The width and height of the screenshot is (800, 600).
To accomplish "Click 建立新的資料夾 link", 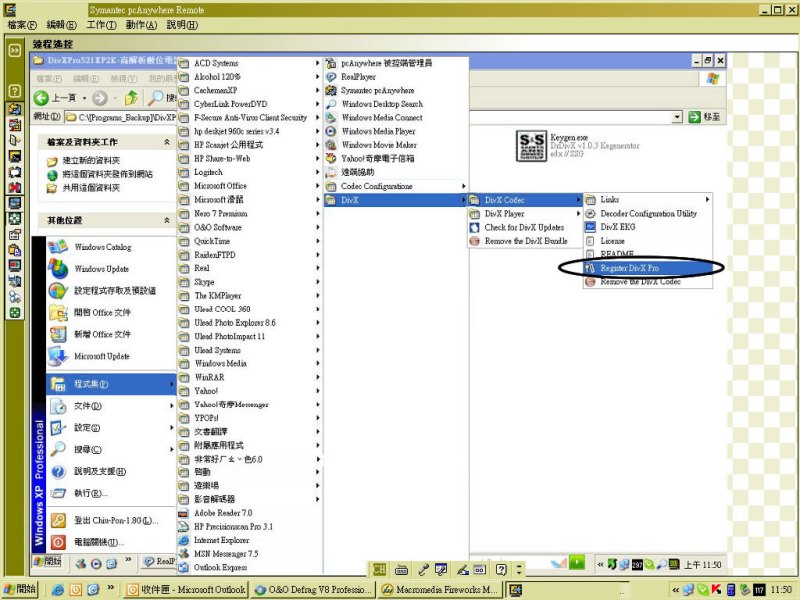I will tap(96, 160).
